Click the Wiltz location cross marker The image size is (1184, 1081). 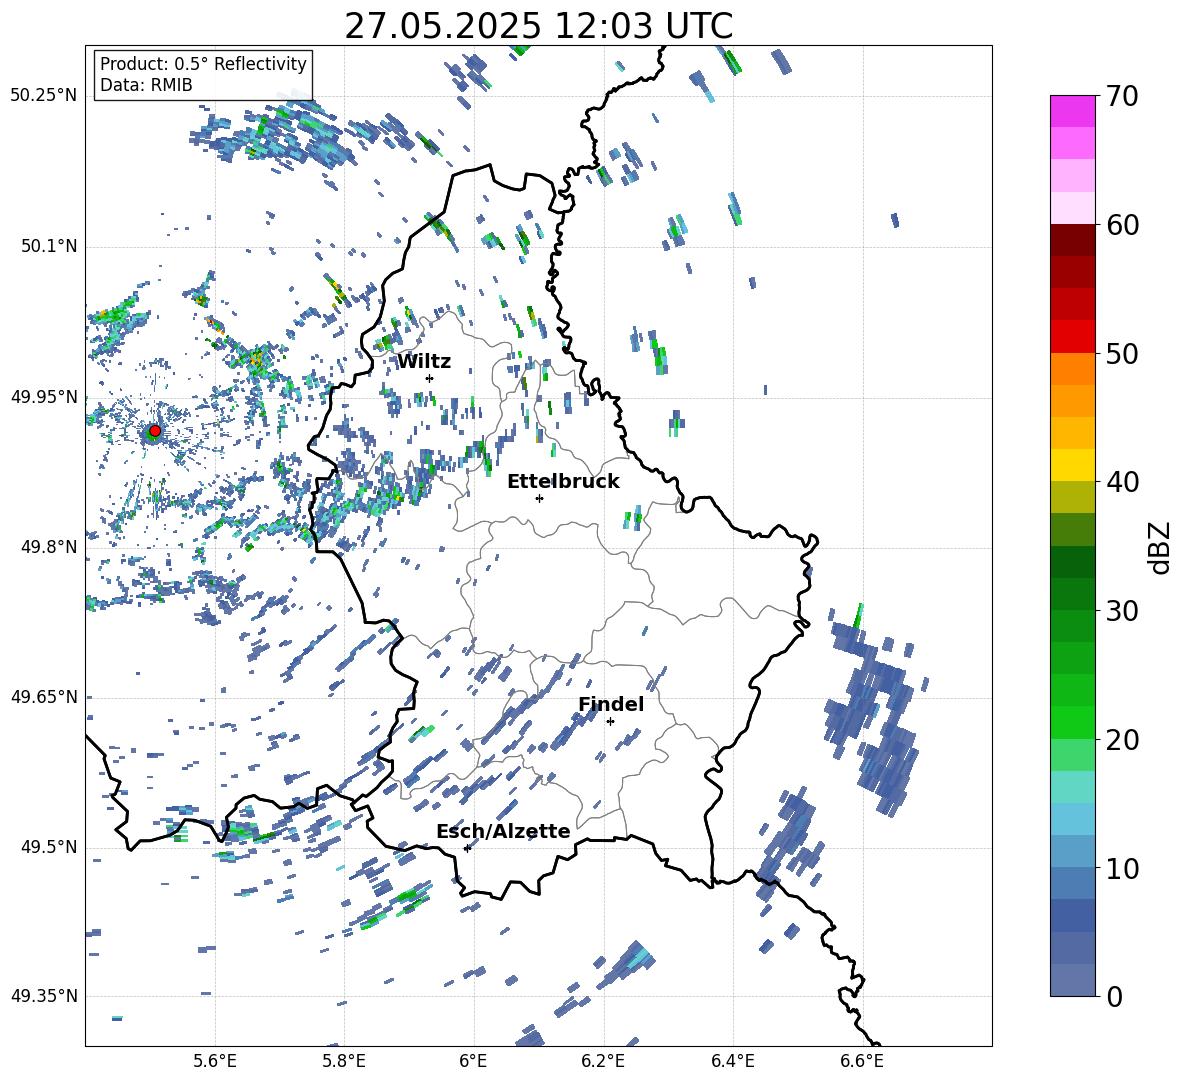(x=430, y=378)
